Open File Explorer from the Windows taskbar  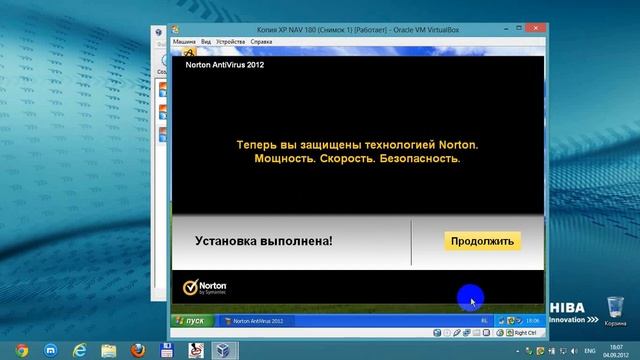tap(109, 351)
